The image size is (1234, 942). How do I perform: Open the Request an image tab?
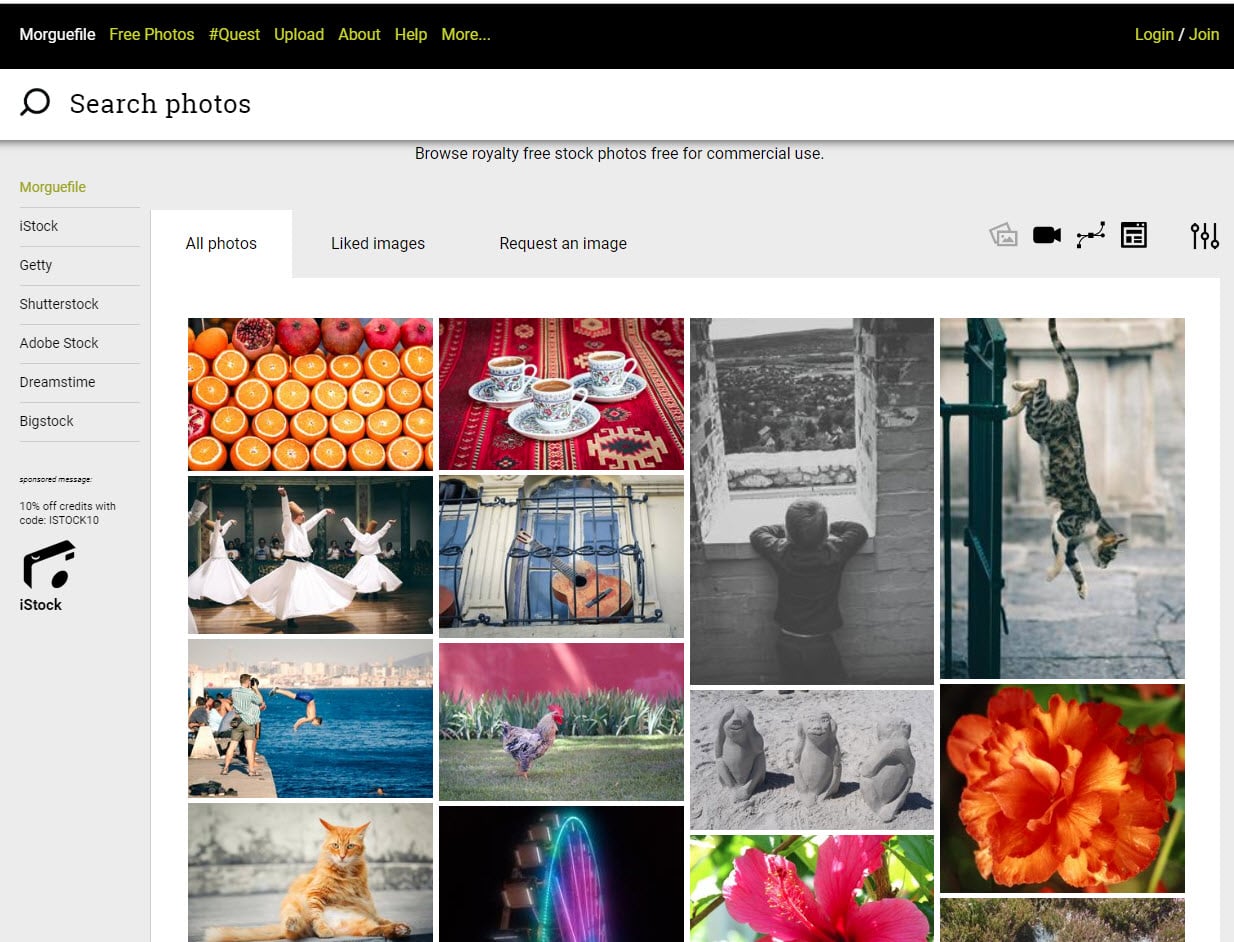[563, 243]
